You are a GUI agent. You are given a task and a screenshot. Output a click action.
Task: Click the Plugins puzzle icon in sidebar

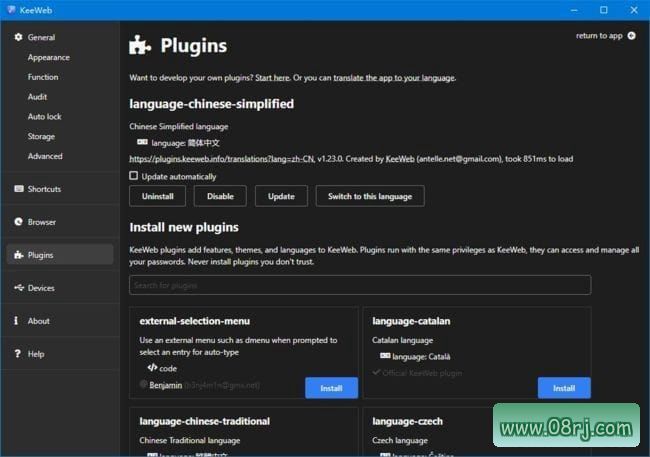18,255
